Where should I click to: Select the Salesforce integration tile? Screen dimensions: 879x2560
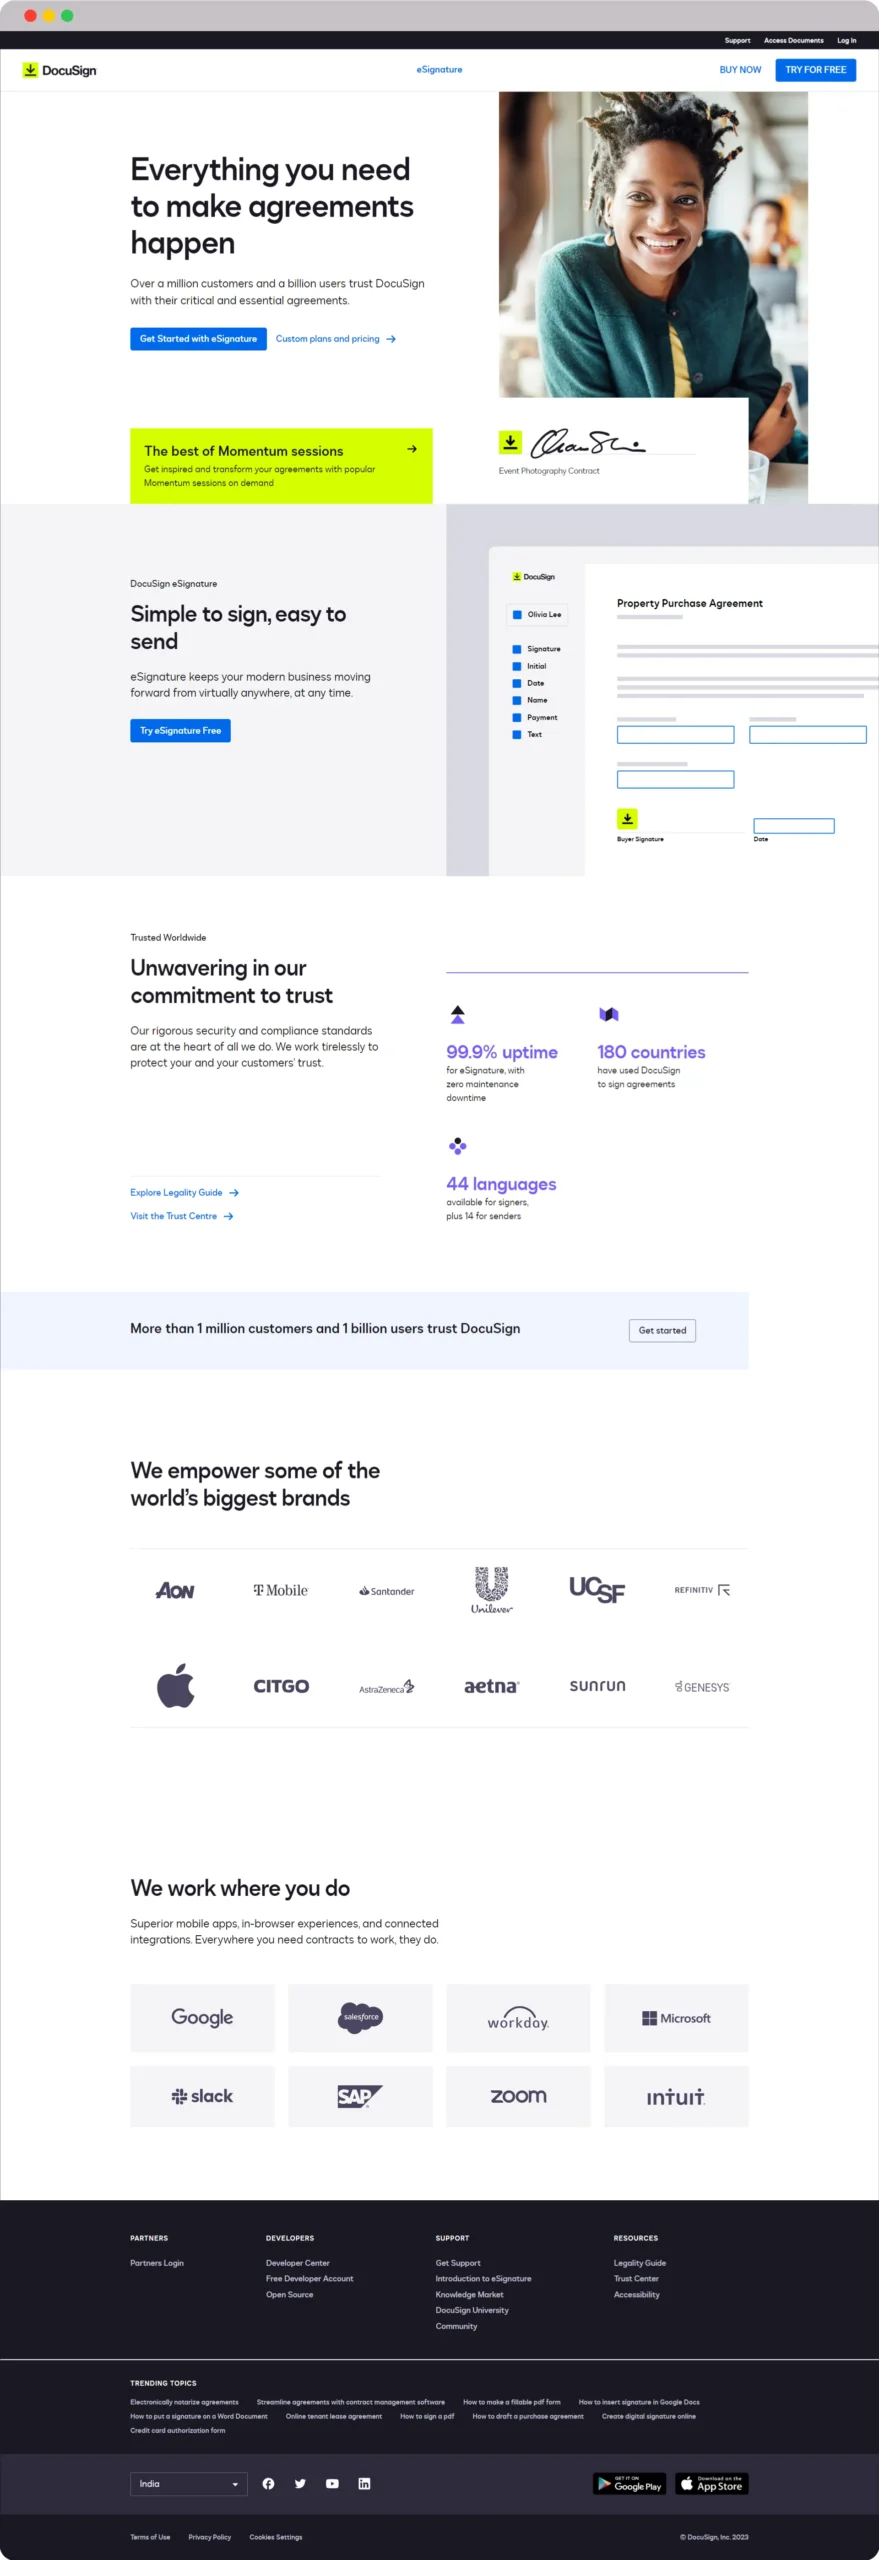point(360,2018)
